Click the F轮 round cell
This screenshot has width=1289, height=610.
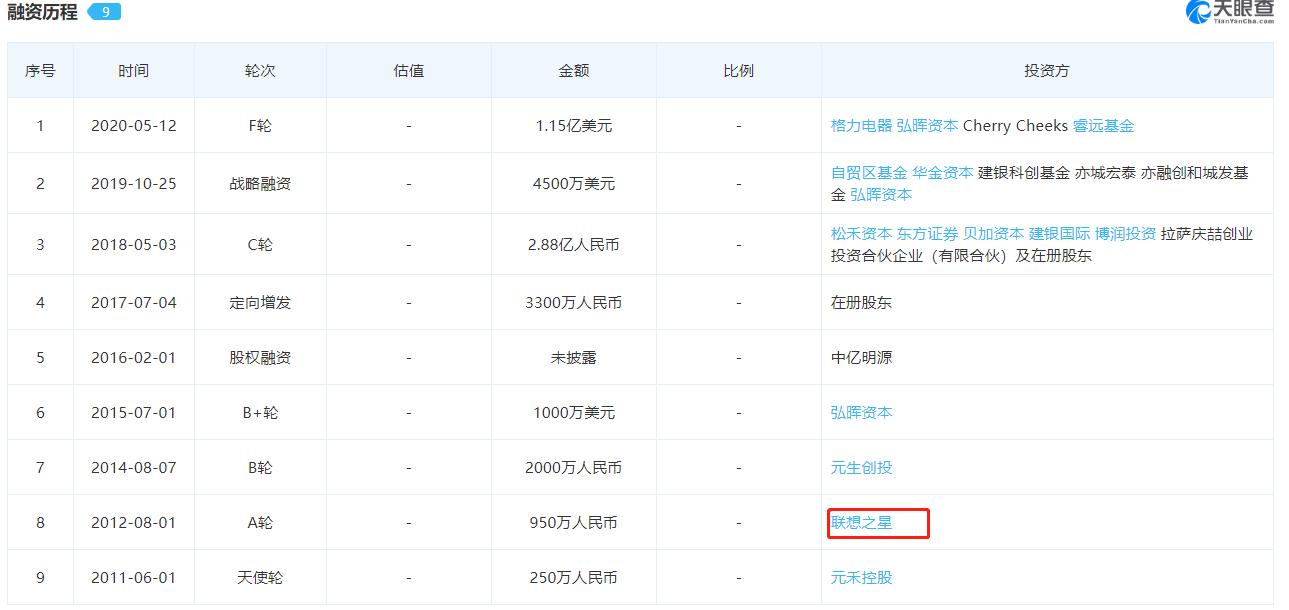pos(260,126)
